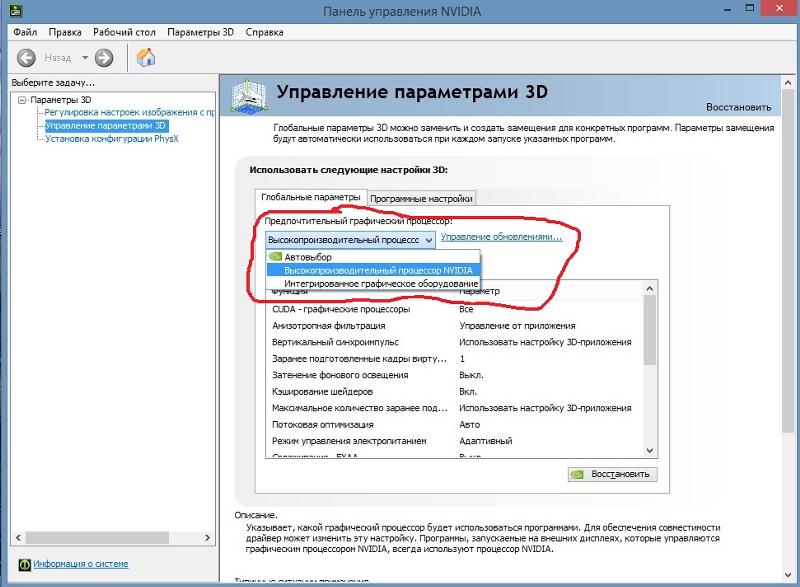Click the Восстановить link in header
Screen dimensions: 800x587
tap(738, 107)
